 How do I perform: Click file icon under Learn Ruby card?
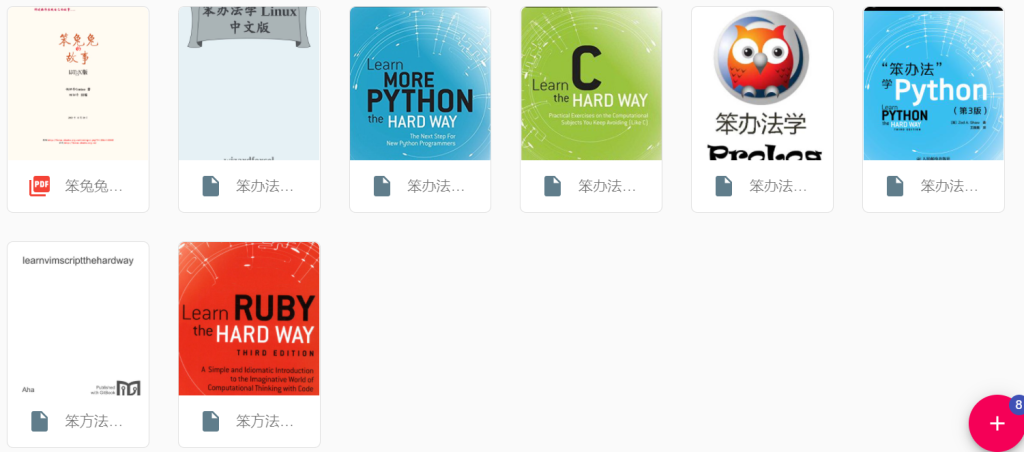point(210,421)
